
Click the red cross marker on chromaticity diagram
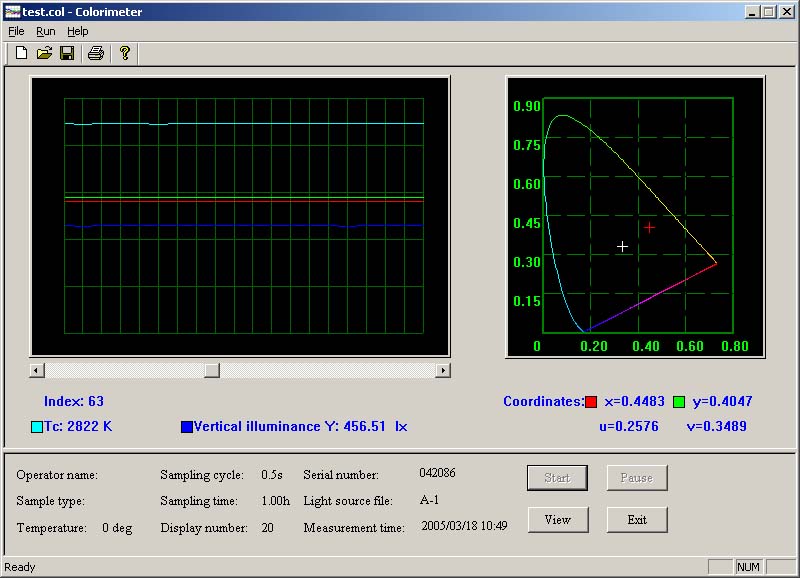649,227
